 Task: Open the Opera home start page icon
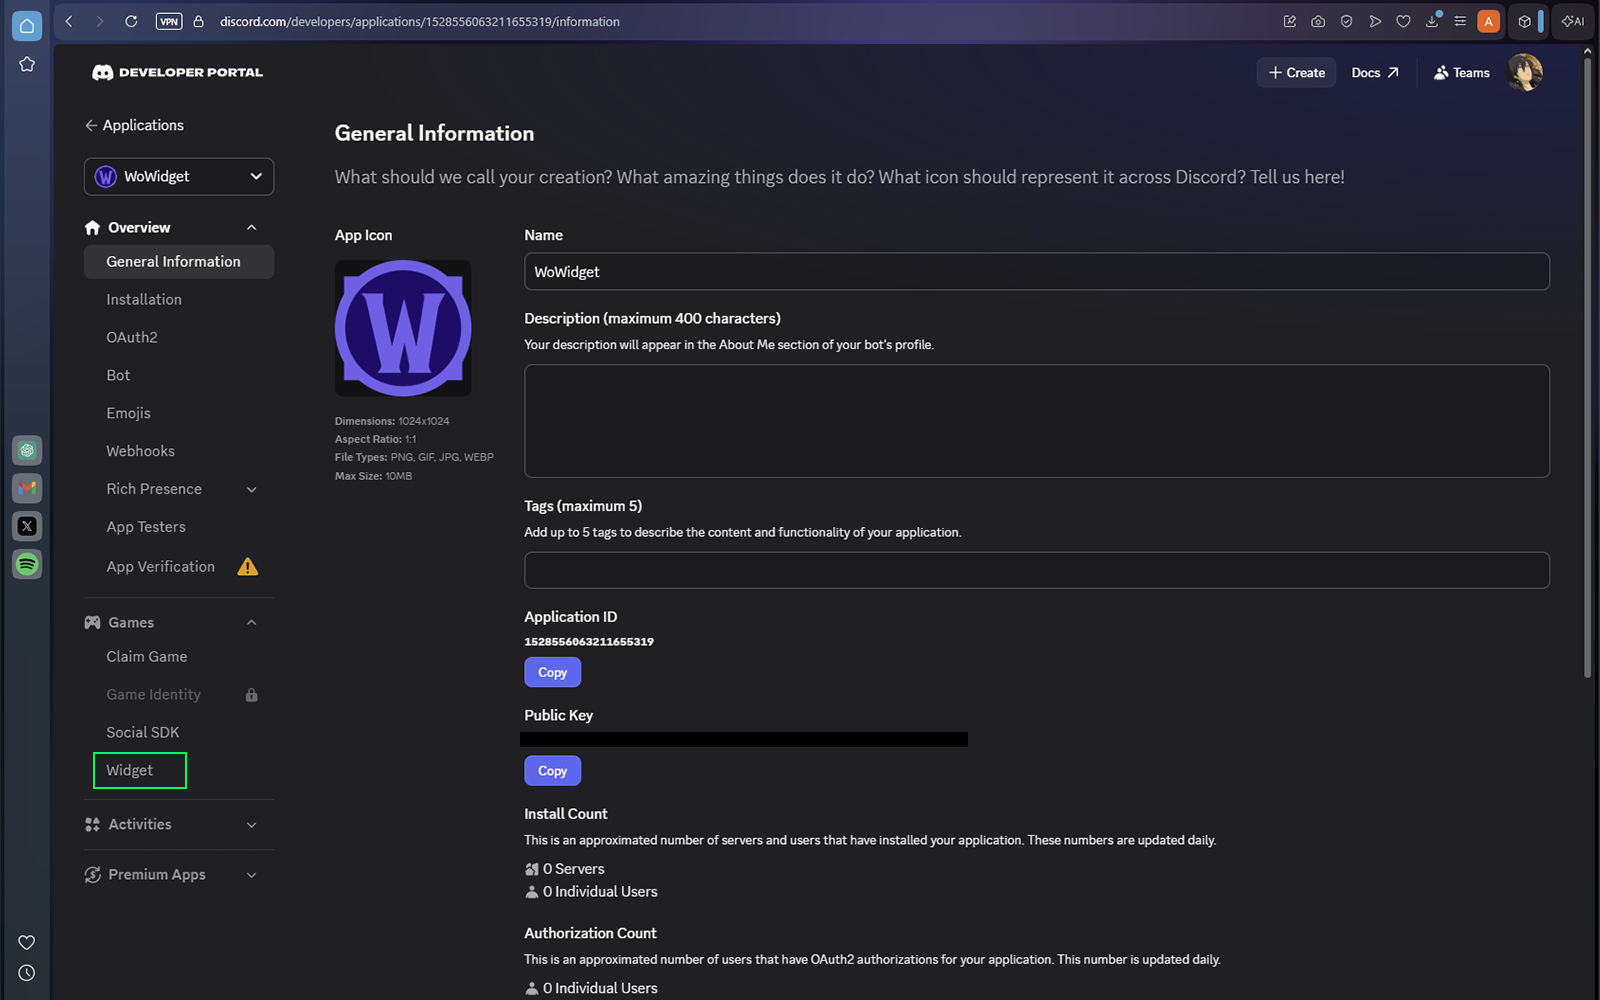27,26
